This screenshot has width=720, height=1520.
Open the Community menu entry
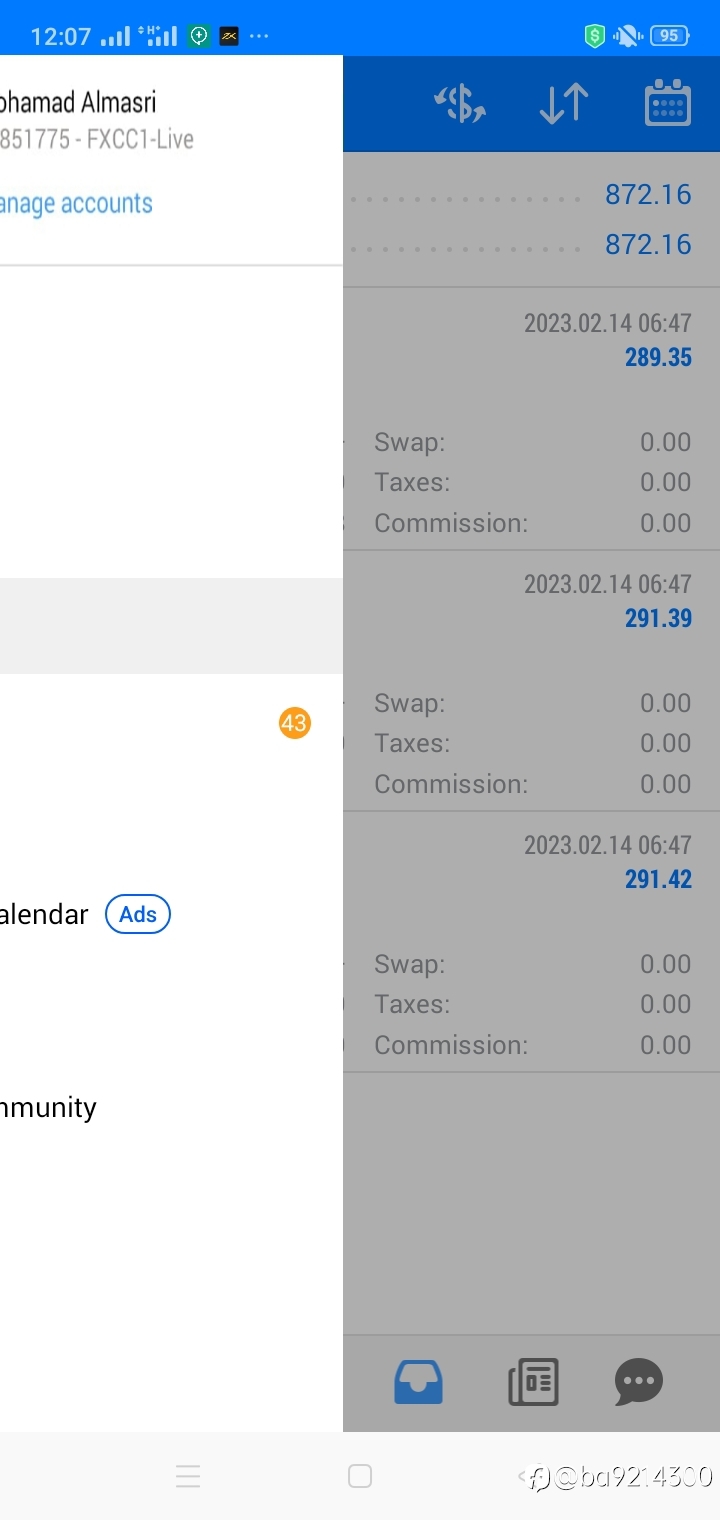48,1108
